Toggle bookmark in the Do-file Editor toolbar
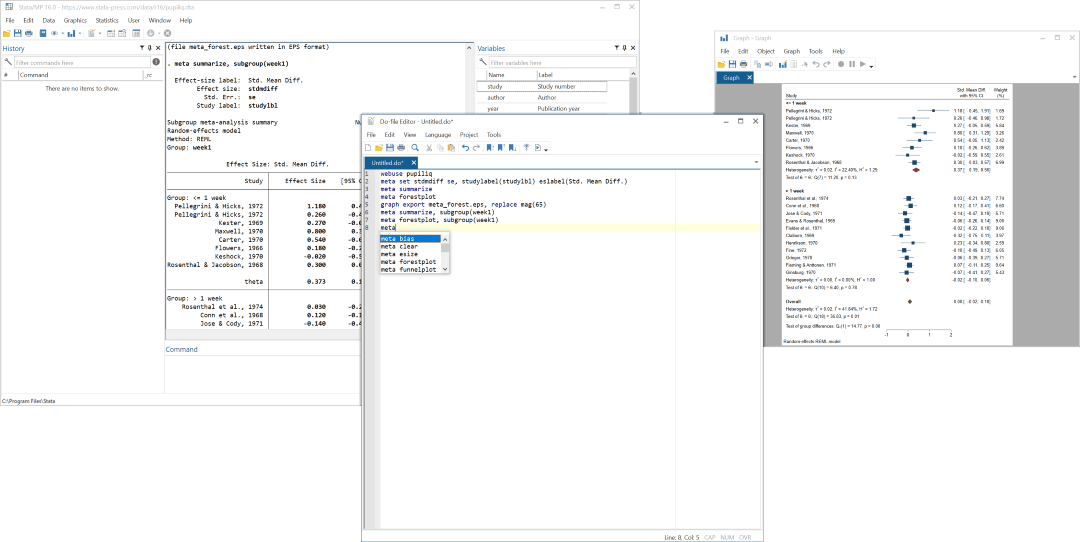 point(489,148)
